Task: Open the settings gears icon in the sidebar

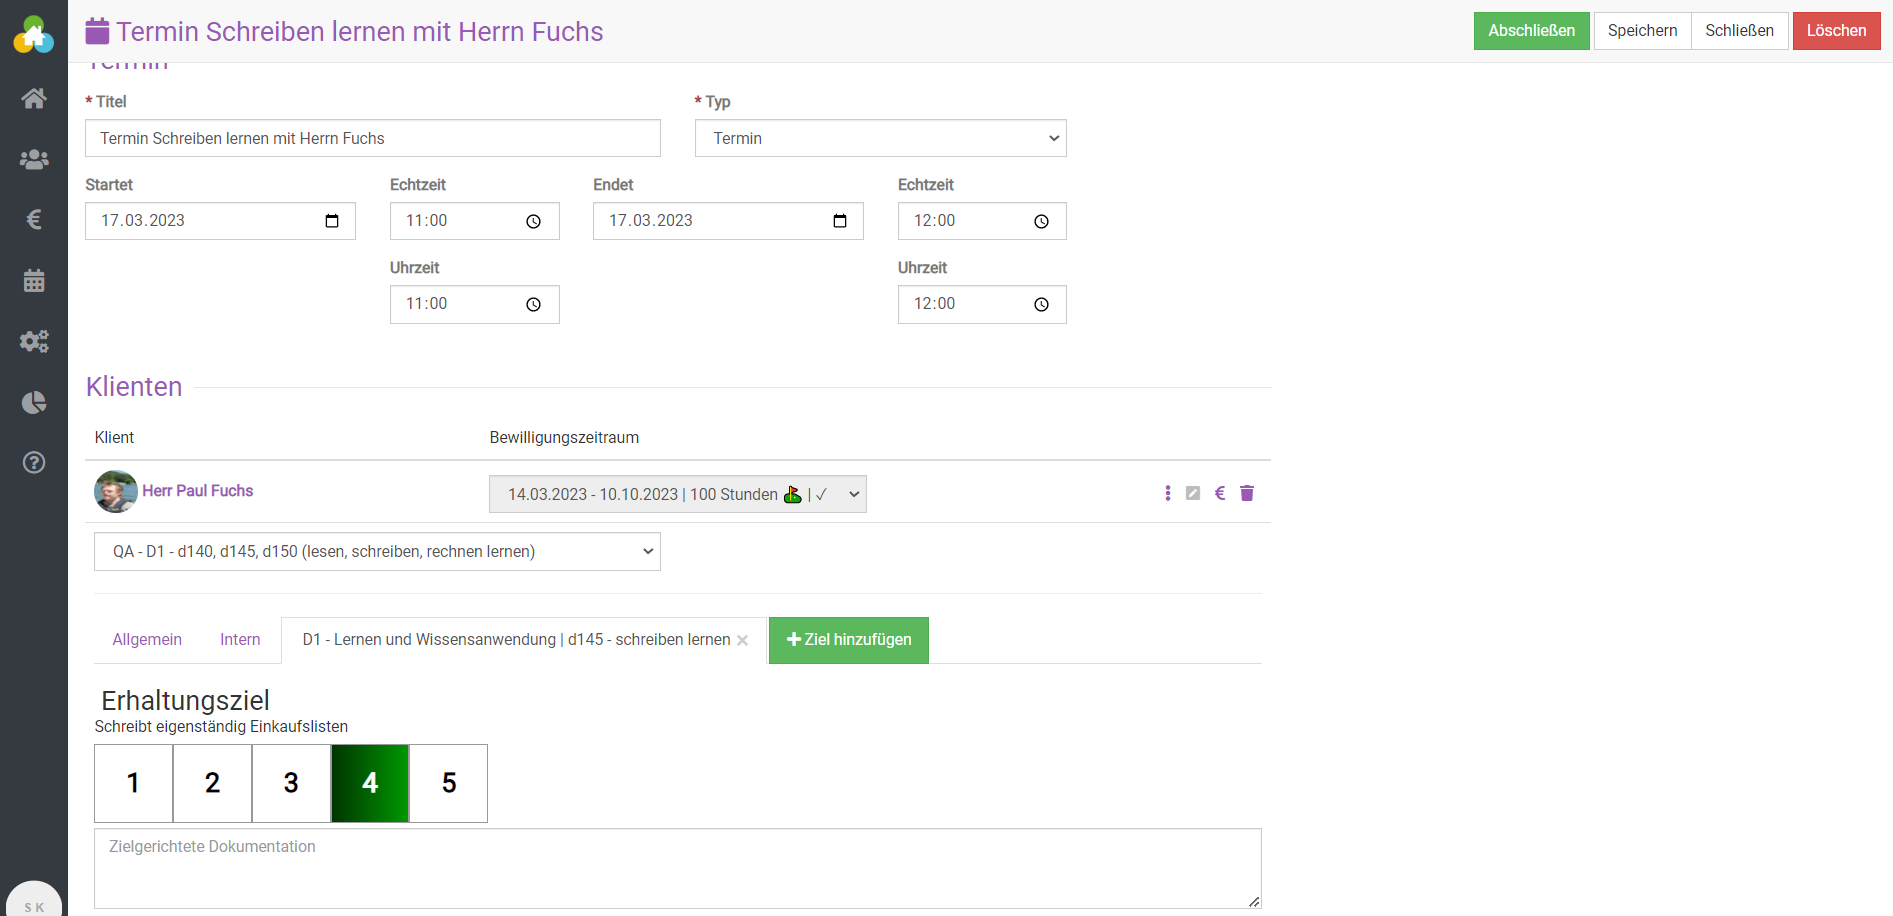Action: pyautogui.click(x=34, y=341)
